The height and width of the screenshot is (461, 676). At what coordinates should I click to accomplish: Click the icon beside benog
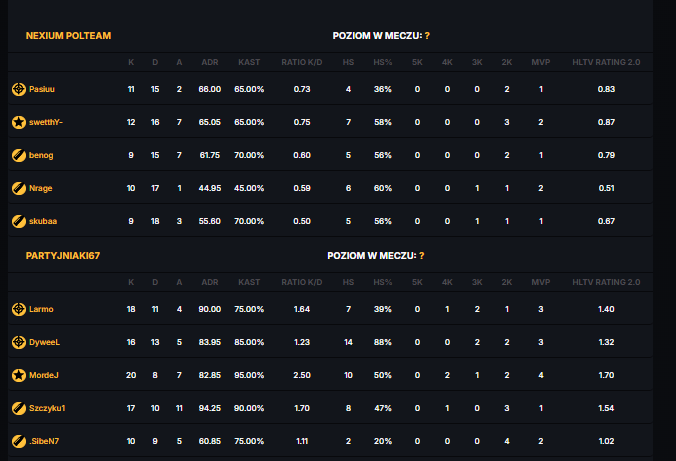[19, 155]
